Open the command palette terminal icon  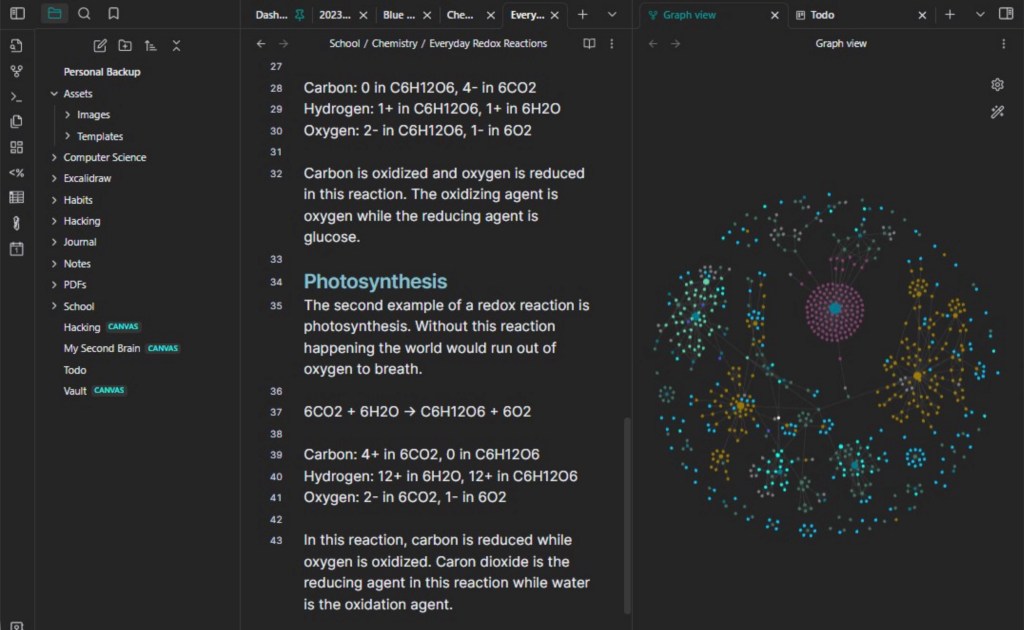click(16, 97)
